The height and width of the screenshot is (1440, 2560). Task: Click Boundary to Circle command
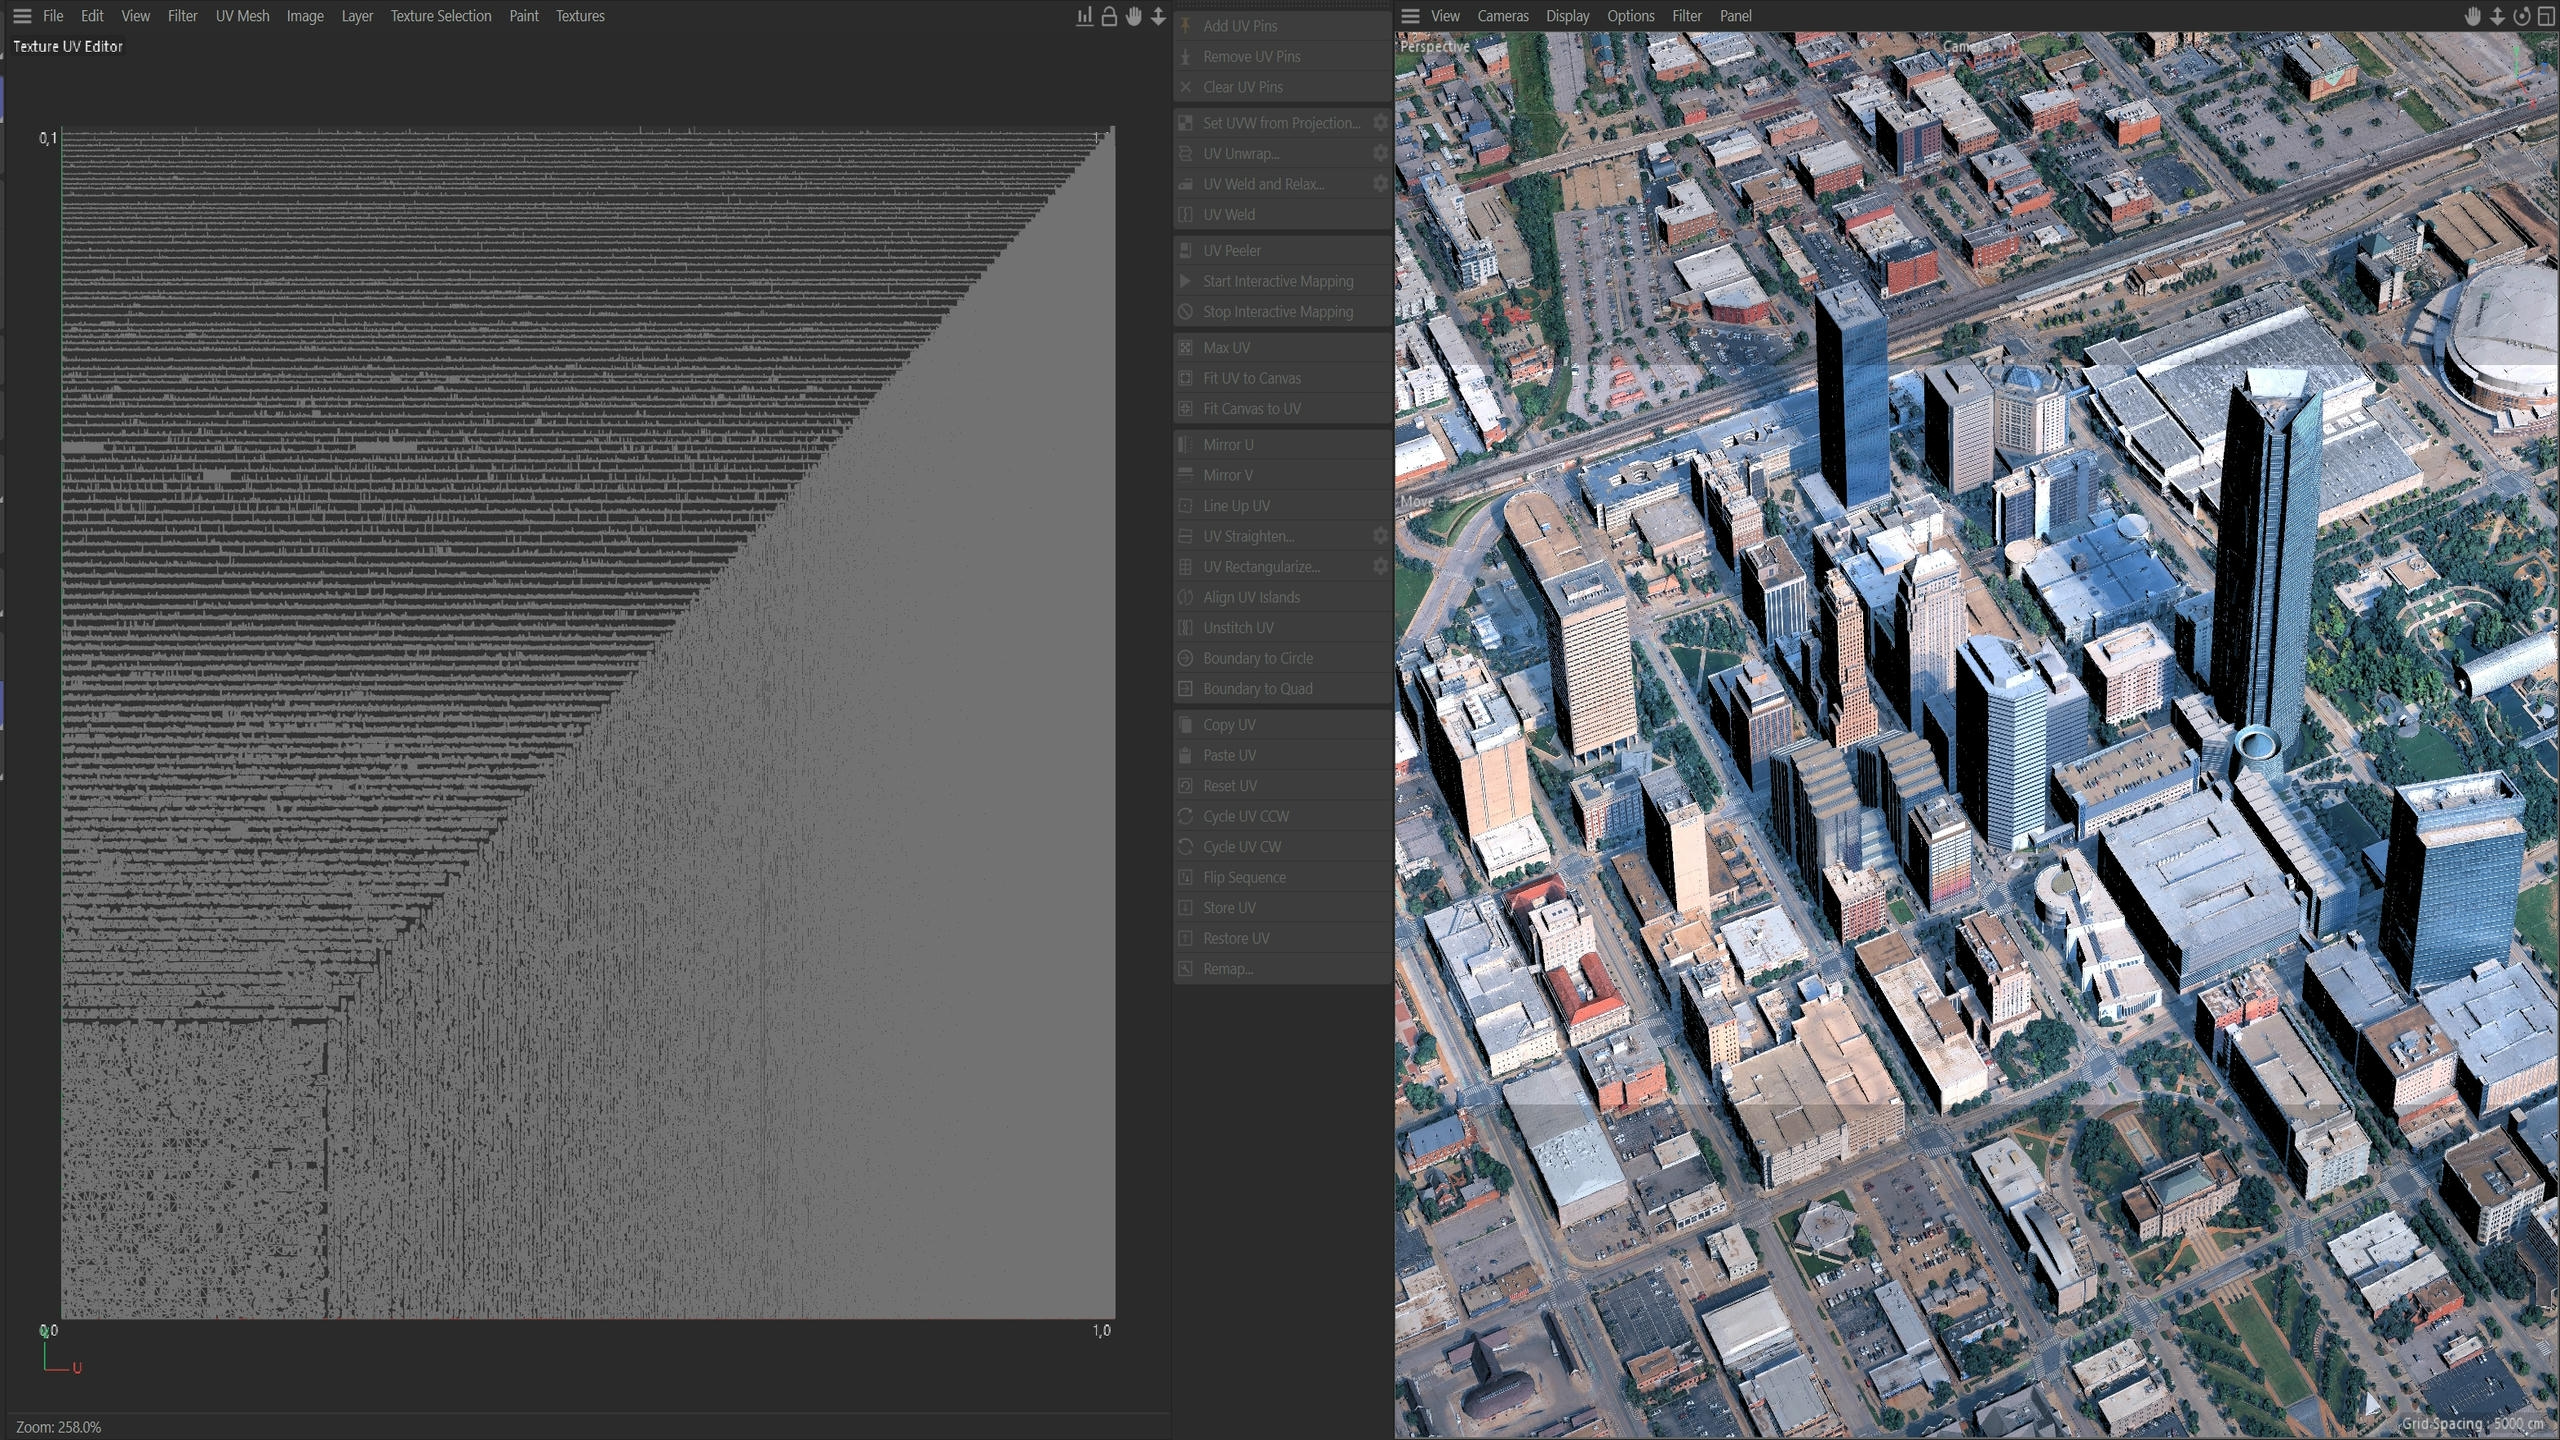[1281, 658]
